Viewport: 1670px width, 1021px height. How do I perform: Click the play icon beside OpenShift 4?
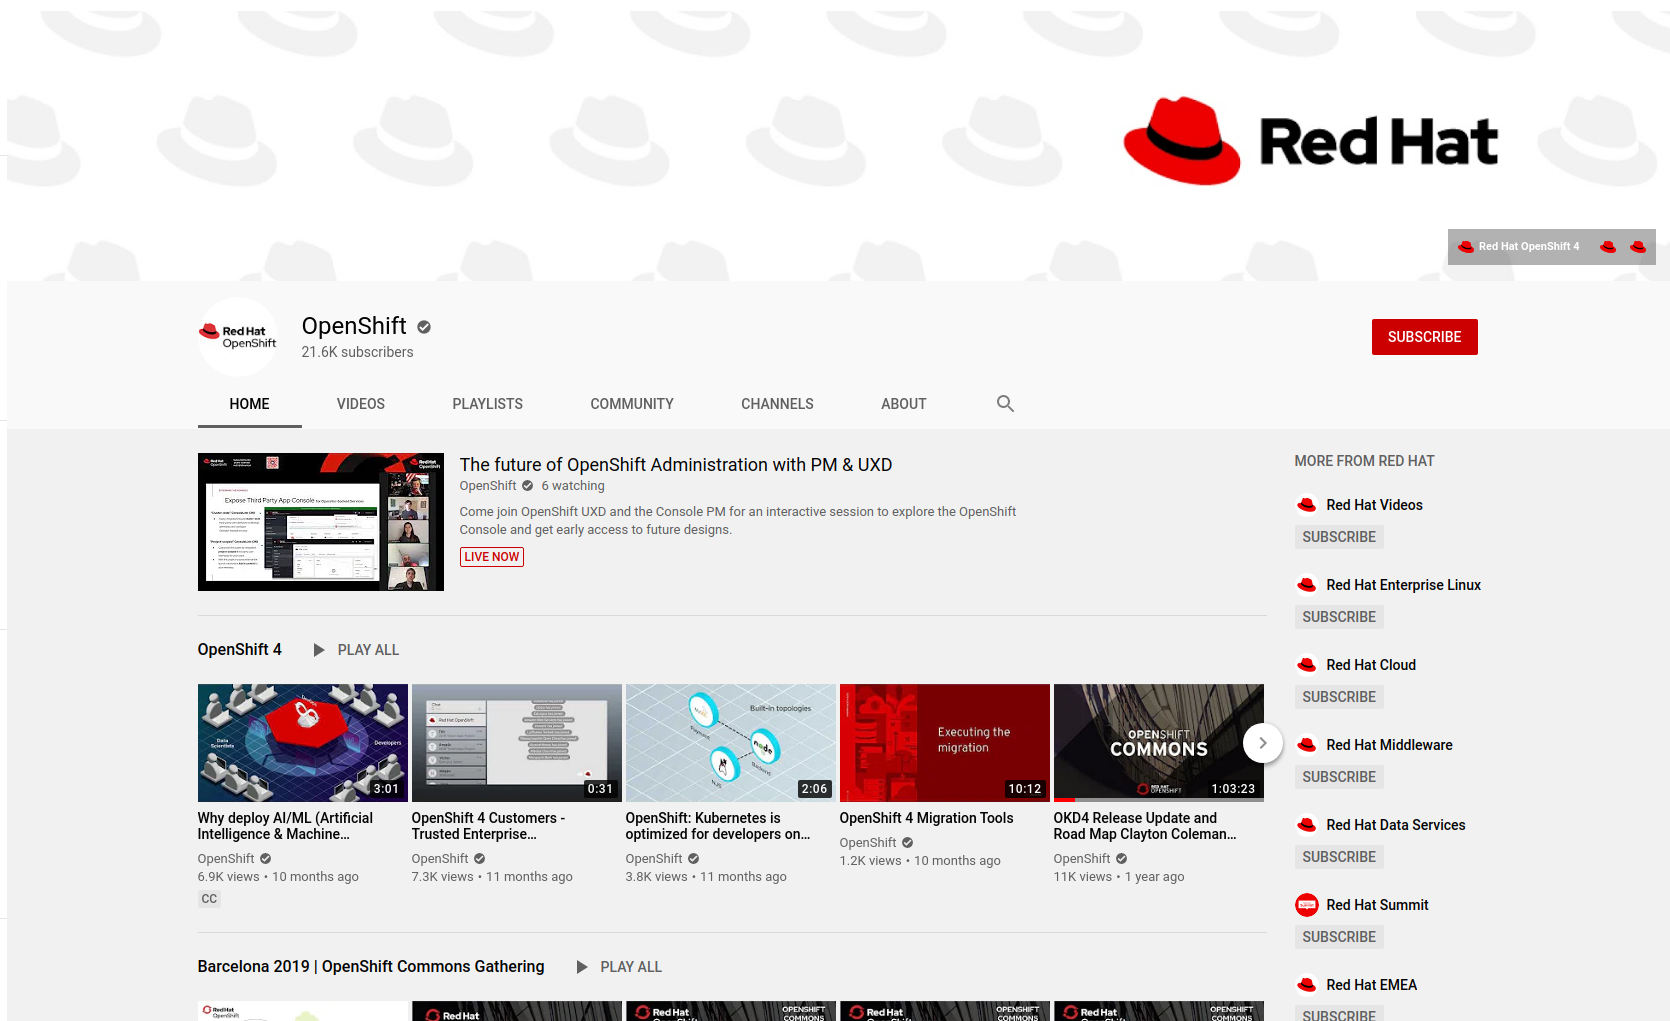click(x=319, y=650)
